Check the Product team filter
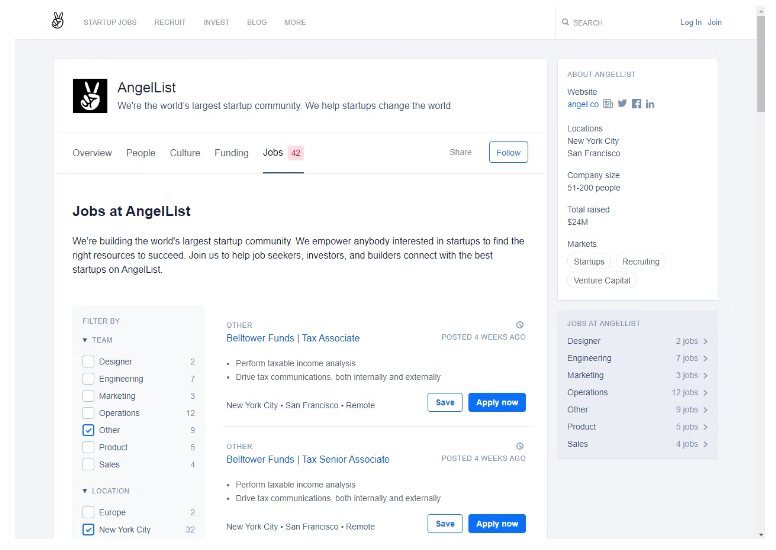This screenshot has width=776, height=550. 88,447
